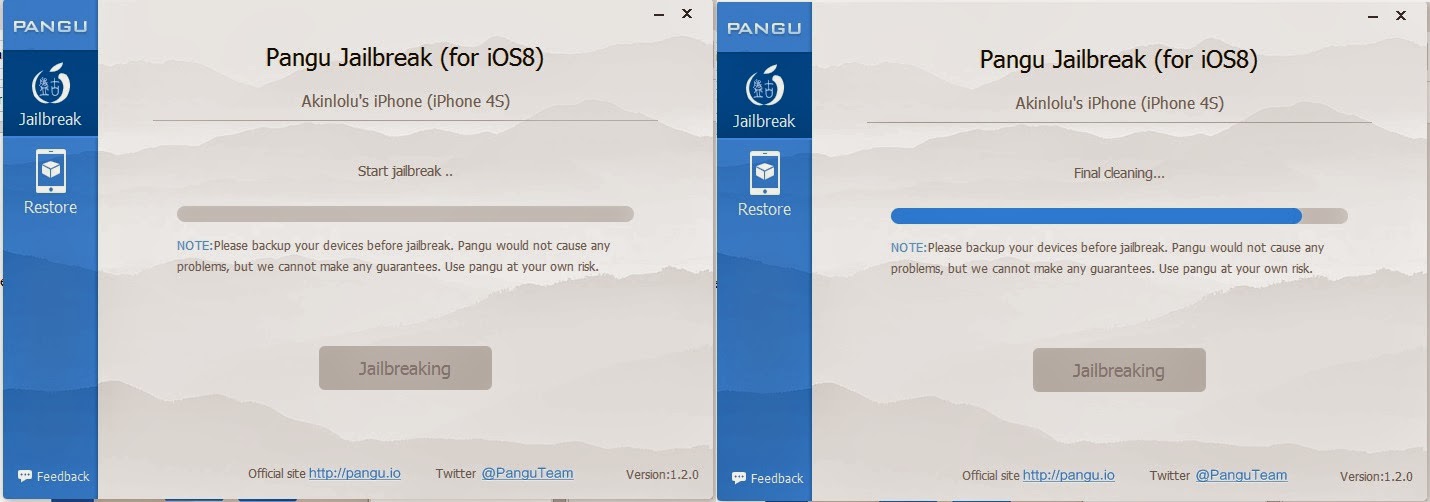Click empty progress bar in left window

point(405,213)
